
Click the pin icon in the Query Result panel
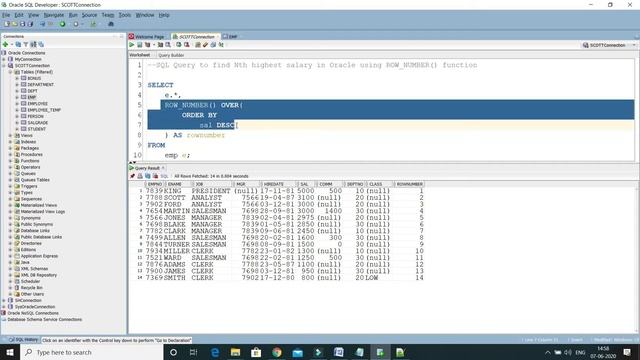tap(132, 176)
